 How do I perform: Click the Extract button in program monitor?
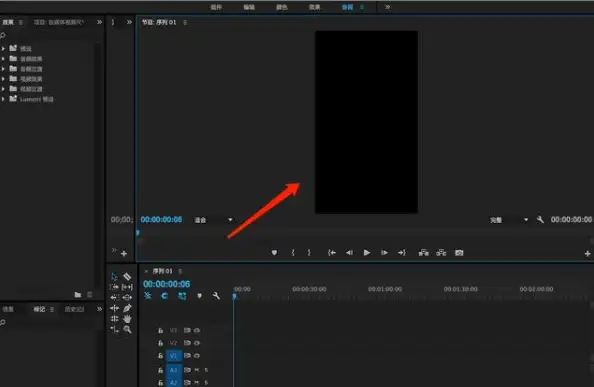click(441, 253)
